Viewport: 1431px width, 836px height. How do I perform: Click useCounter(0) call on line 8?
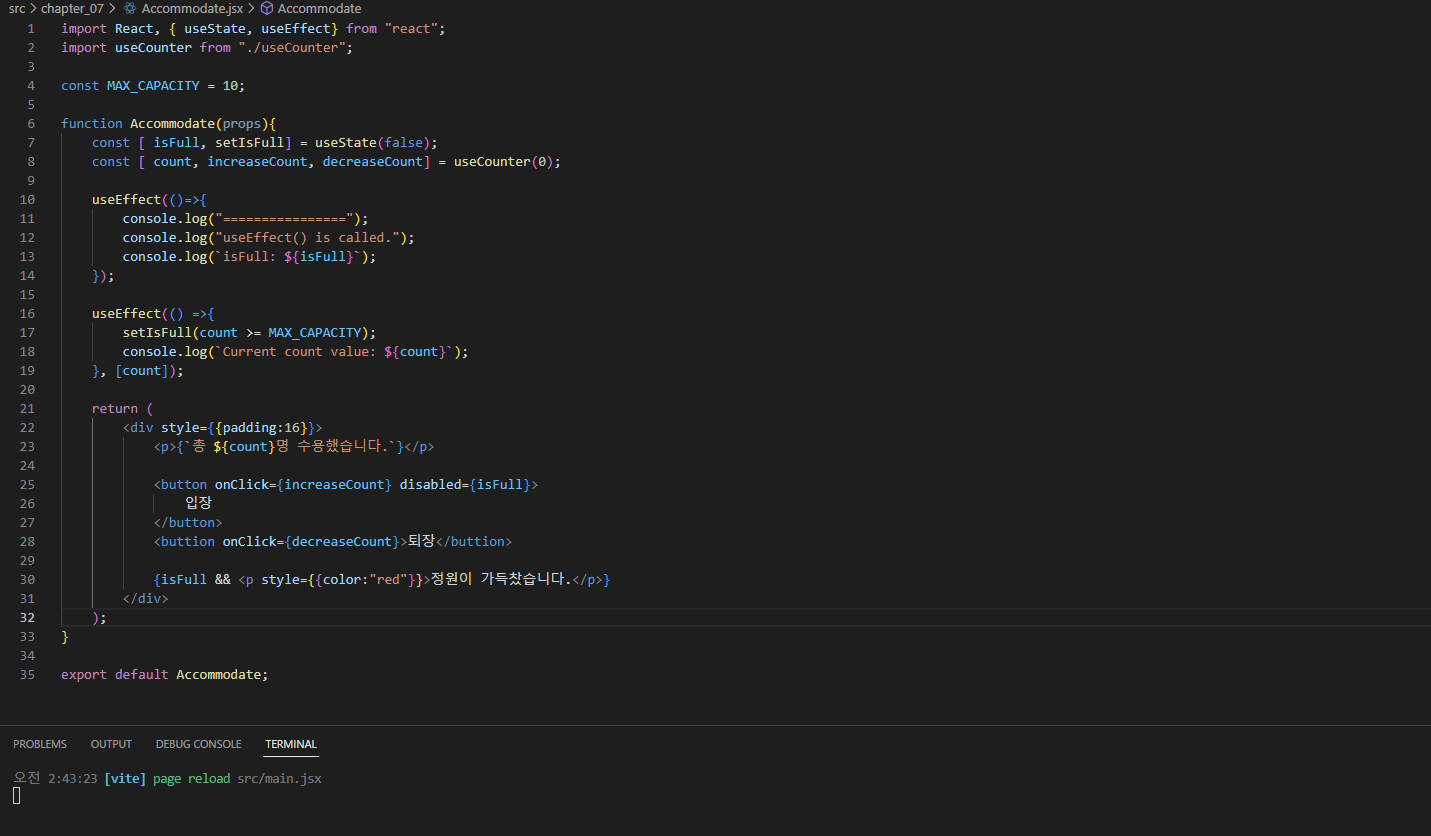point(503,162)
